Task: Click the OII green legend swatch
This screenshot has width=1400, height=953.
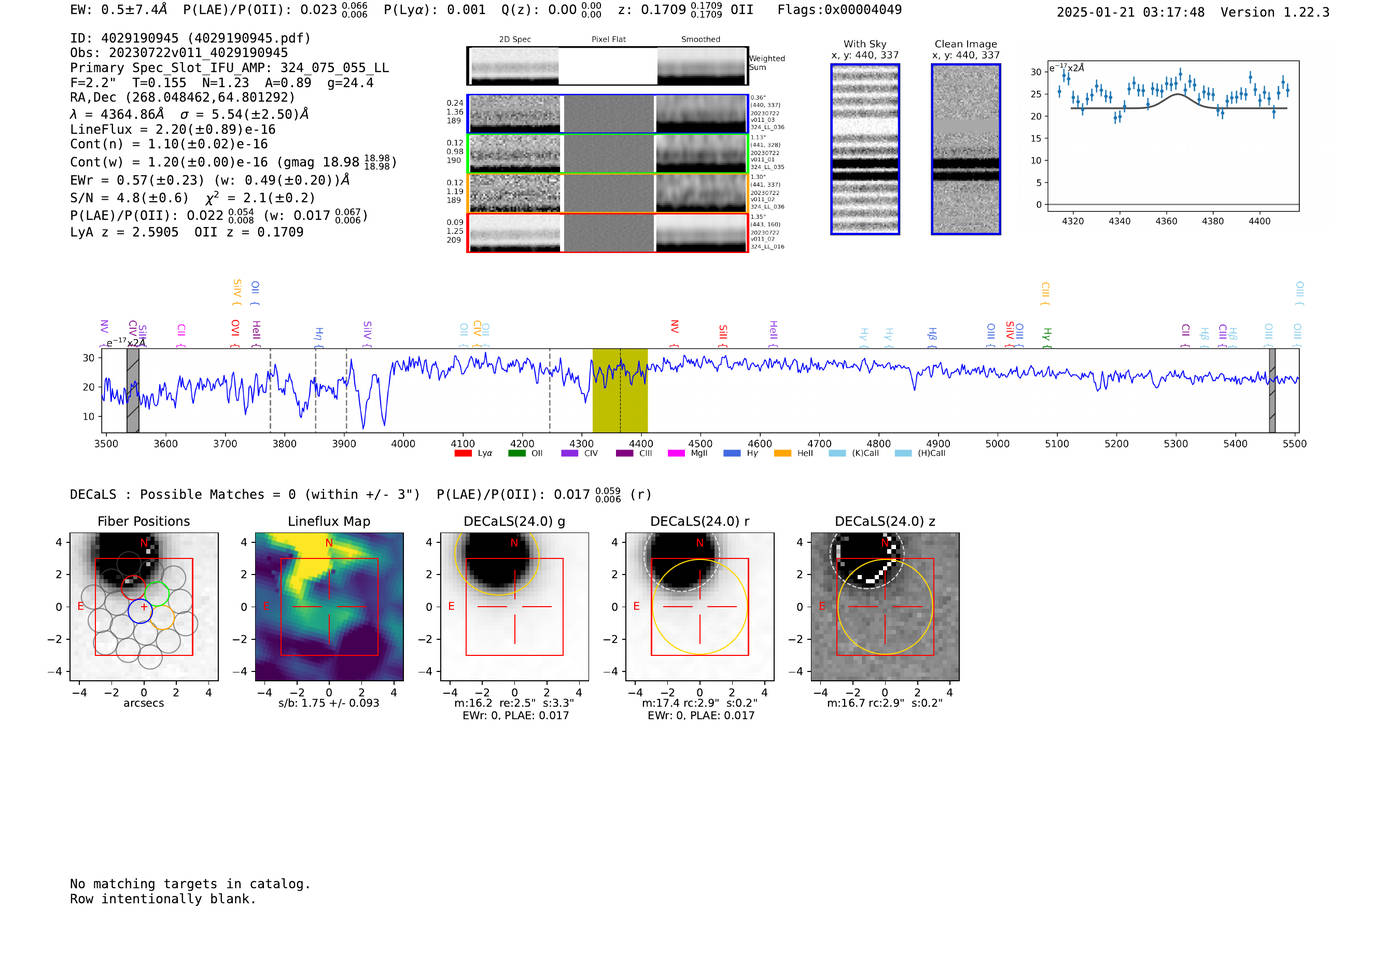Action: [x=516, y=453]
